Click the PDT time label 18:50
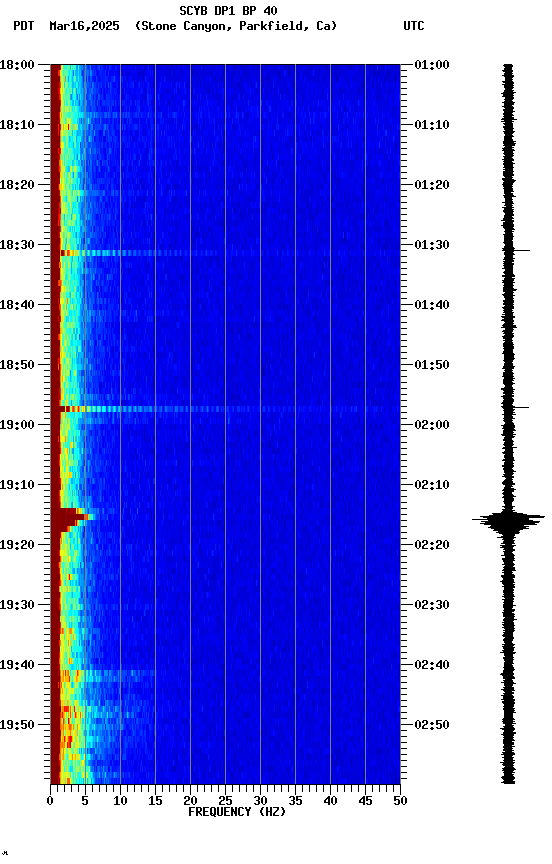This screenshot has height=864, width=552. [17, 365]
